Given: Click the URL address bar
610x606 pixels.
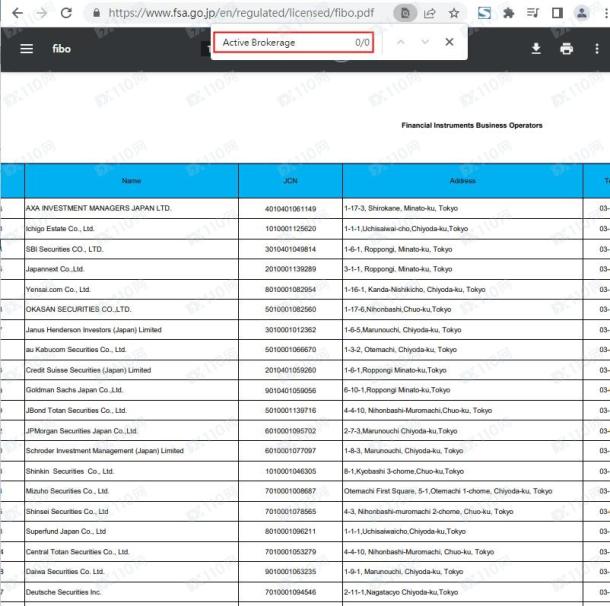Looking at the screenshot, I should coord(241,13).
